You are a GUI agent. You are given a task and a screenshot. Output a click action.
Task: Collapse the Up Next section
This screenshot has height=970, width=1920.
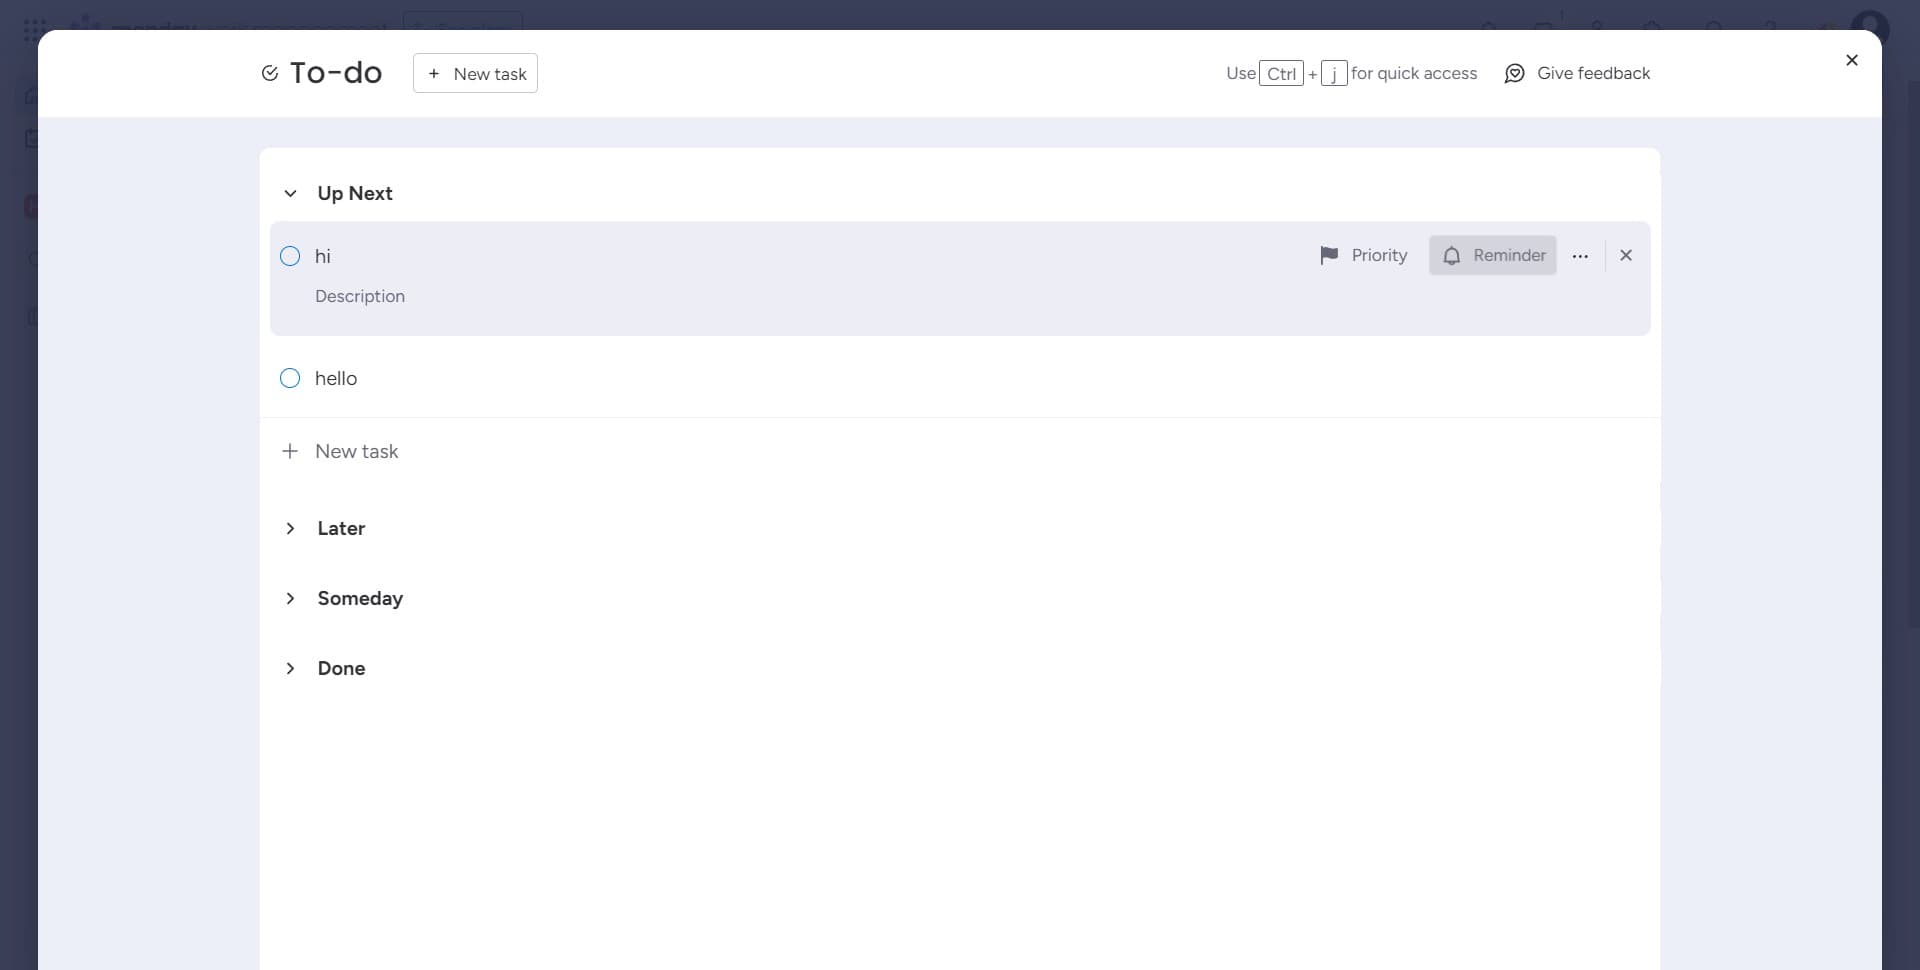(x=290, y=193)
